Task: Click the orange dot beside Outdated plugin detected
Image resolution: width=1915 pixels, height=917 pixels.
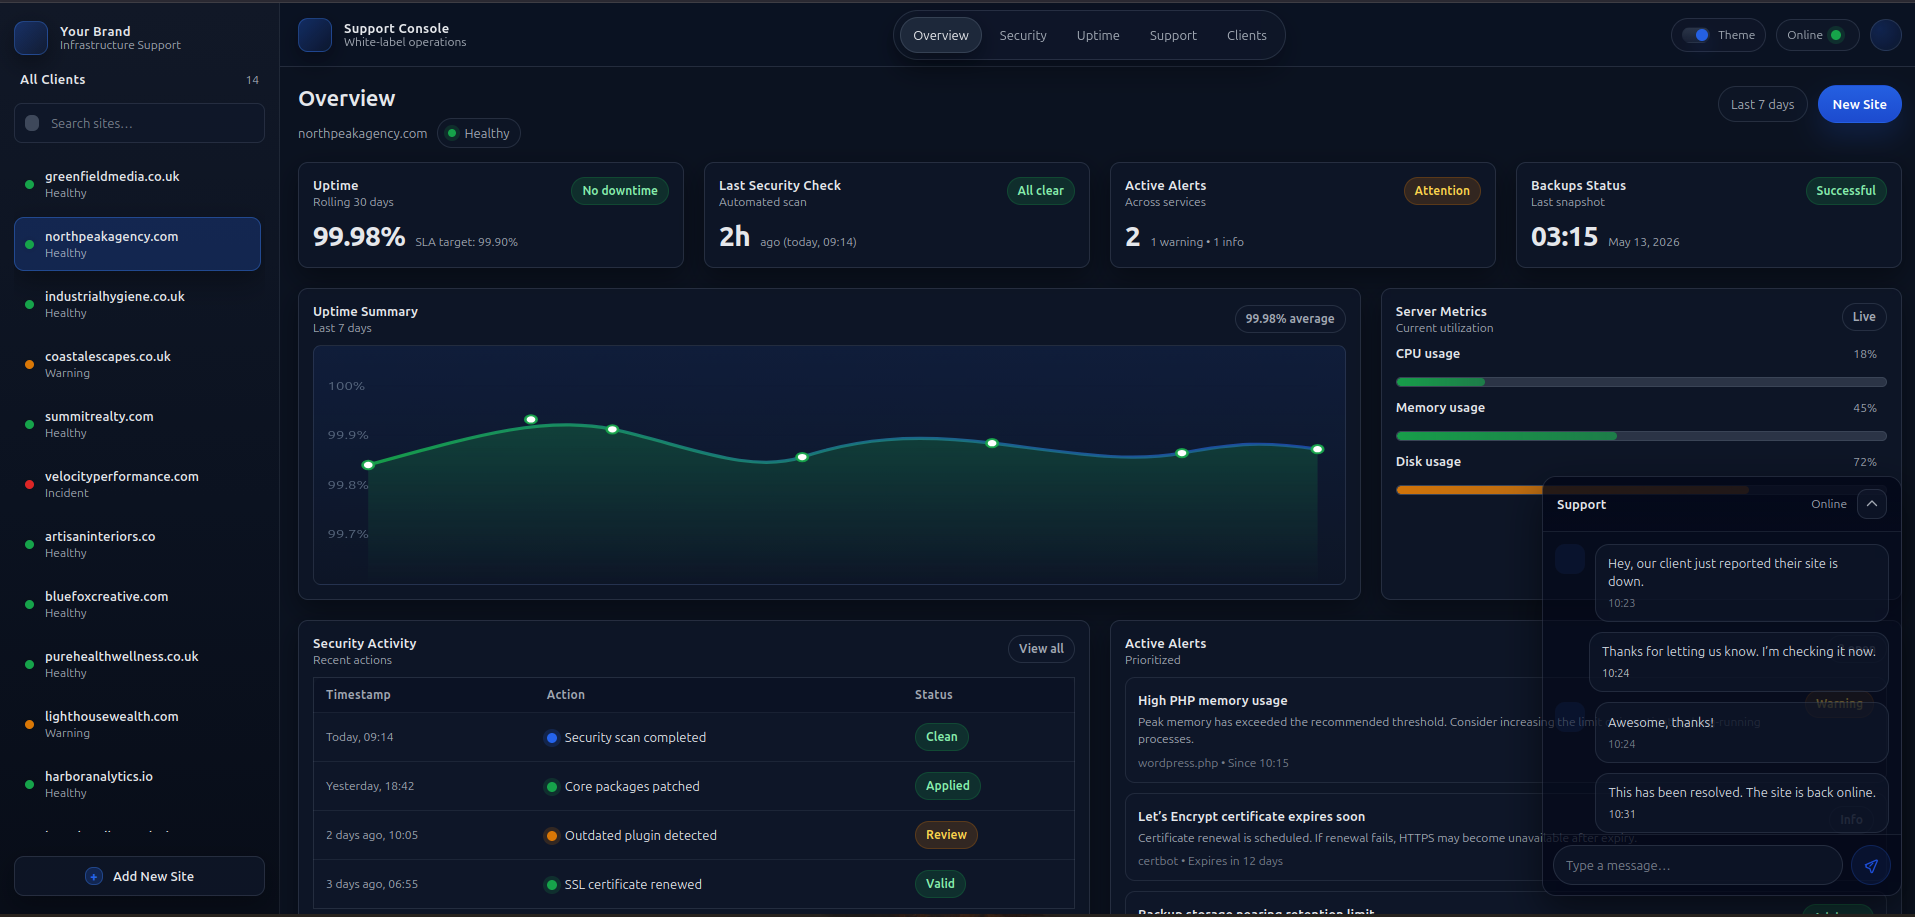Action: [551, 835]
